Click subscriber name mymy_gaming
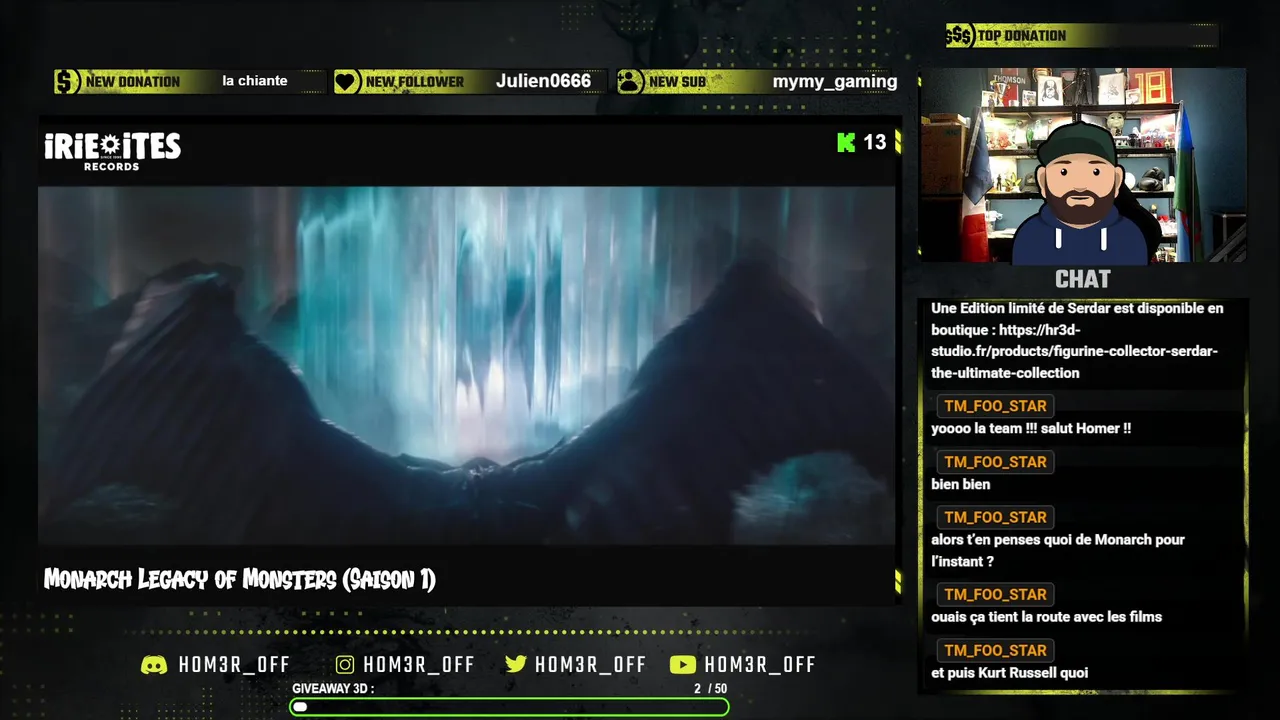Screen dimensions: 1280x720 click(x=835, y=82)
